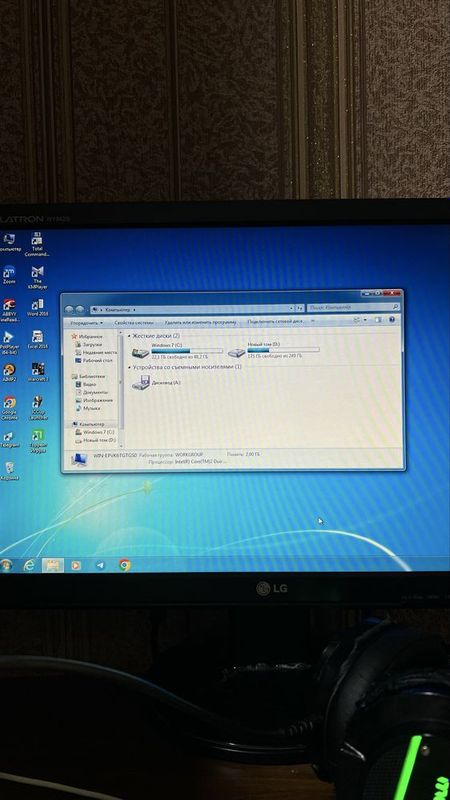This screenshot has height=800, width=450.
Task: Open Документы library in navigation pane
Action: 91,392
